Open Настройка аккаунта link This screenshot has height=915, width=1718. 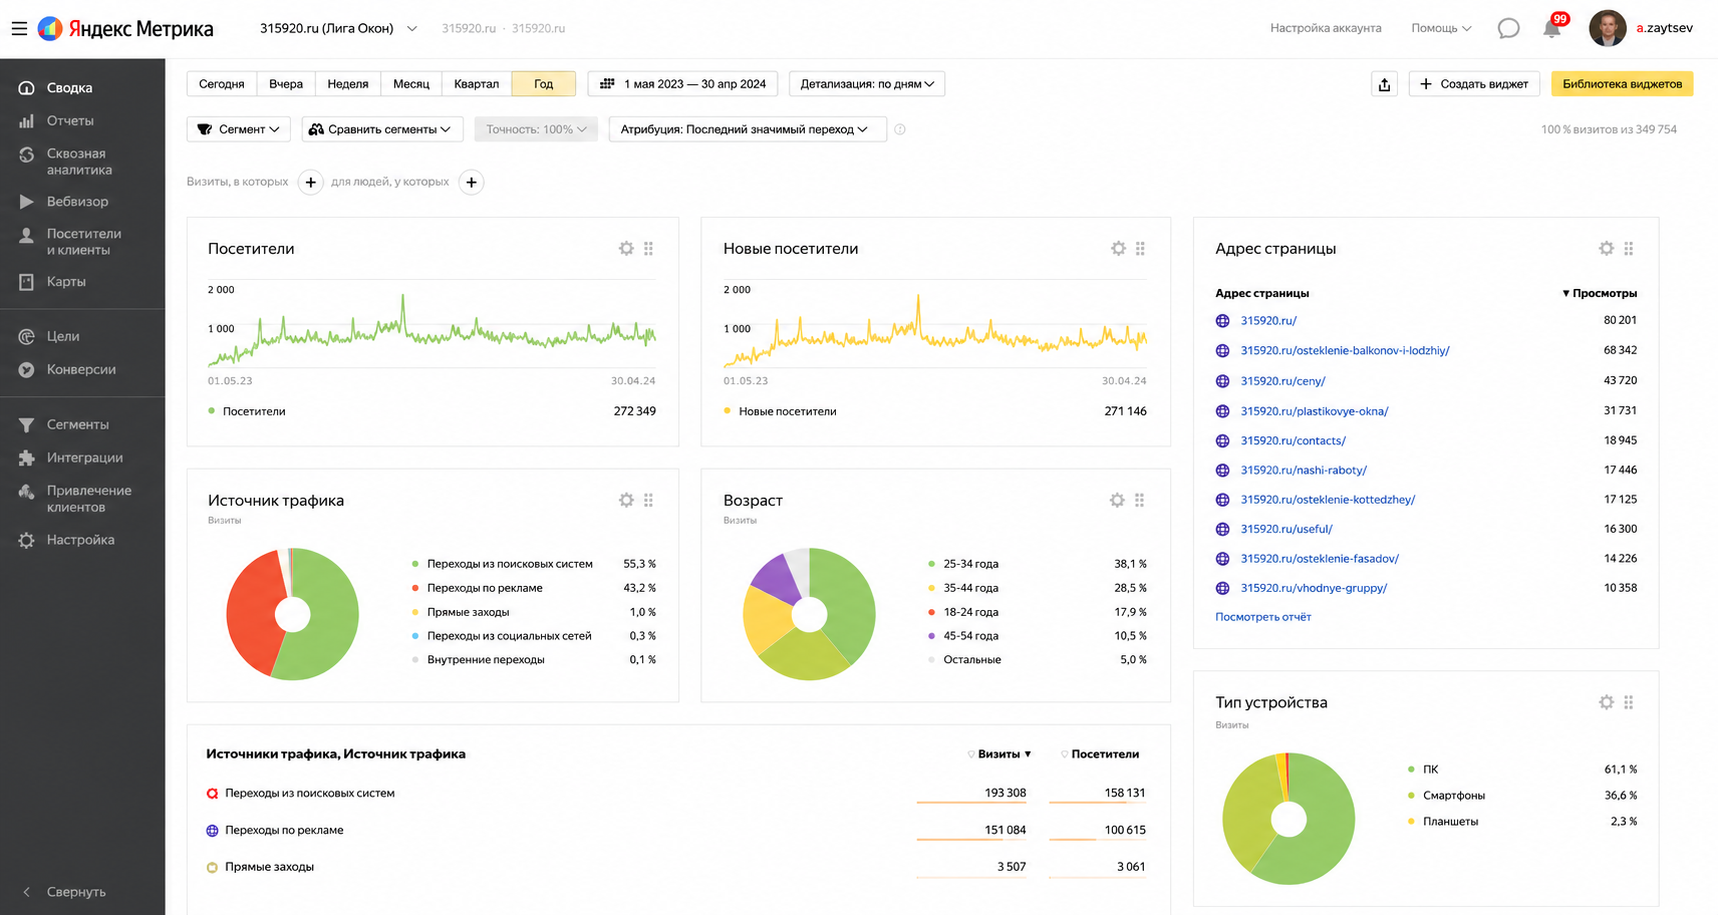[x=1326, y=28]
